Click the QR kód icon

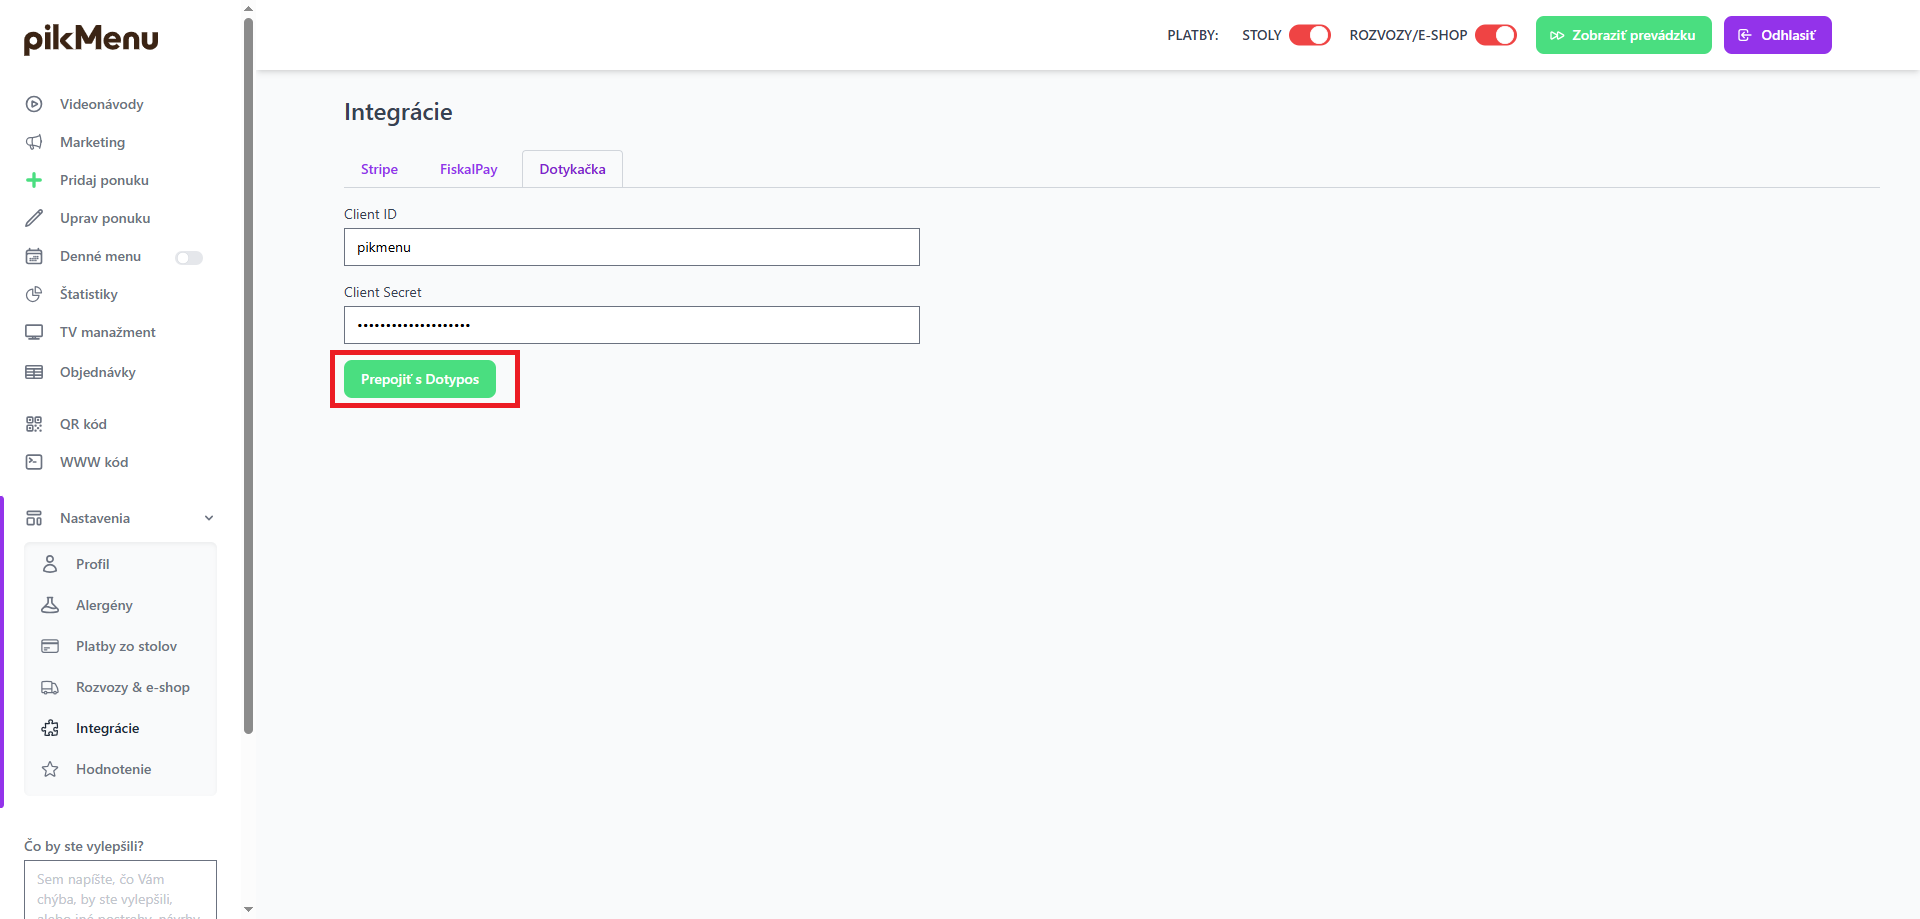34,424
